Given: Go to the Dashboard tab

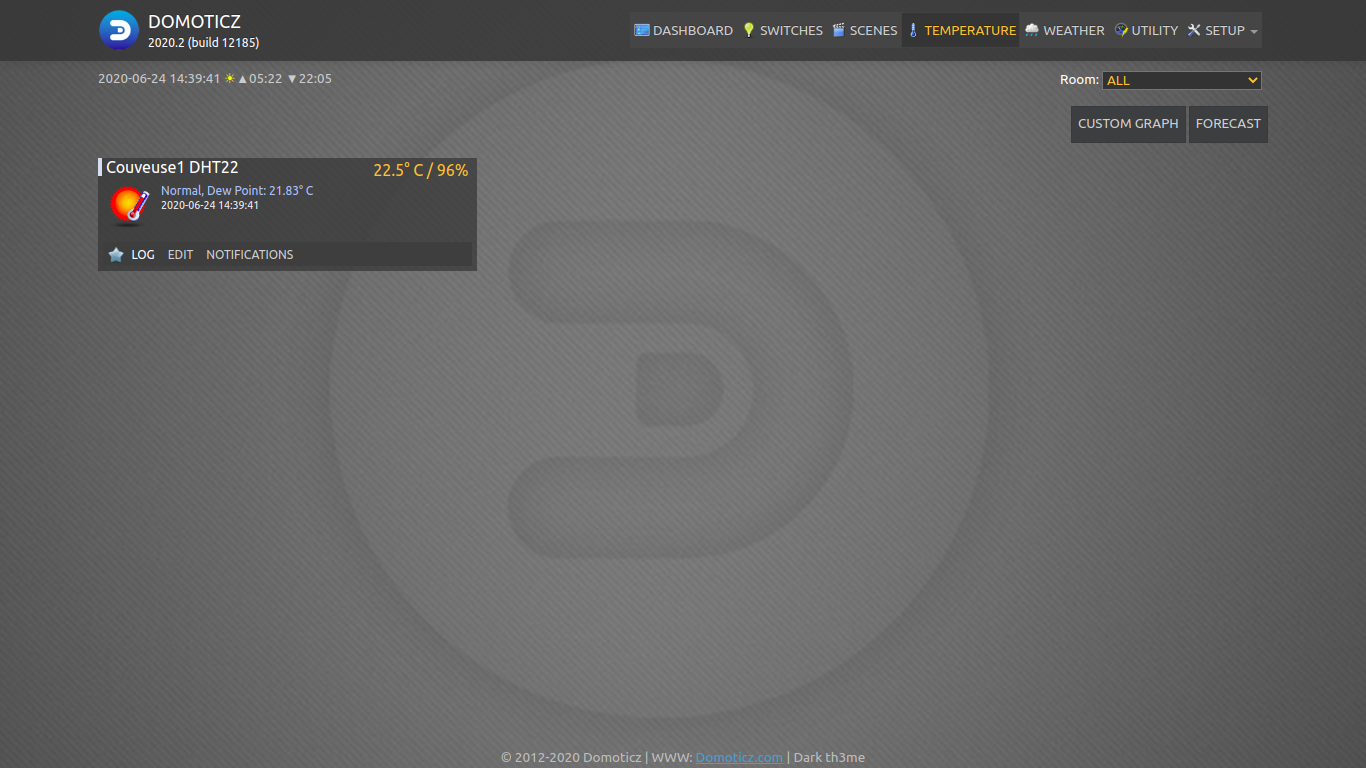Looking at the screenshot, I should tap(683, 30).
